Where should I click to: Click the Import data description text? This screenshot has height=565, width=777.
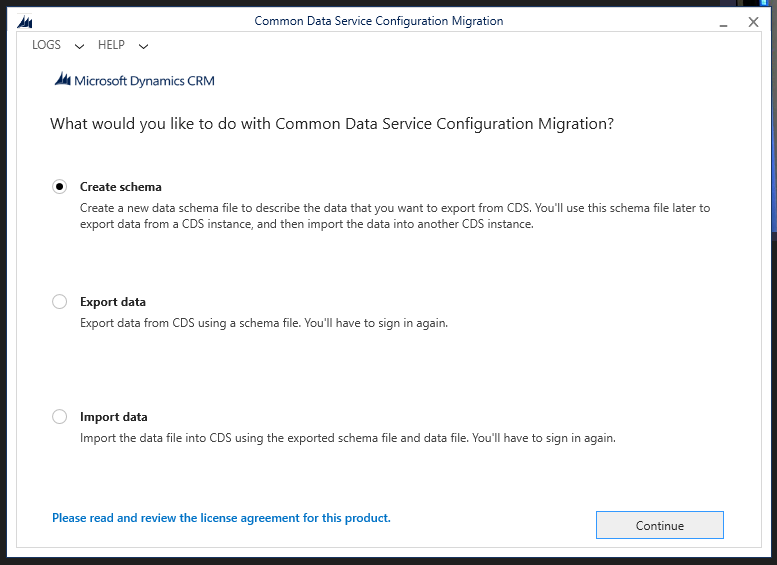348,438
